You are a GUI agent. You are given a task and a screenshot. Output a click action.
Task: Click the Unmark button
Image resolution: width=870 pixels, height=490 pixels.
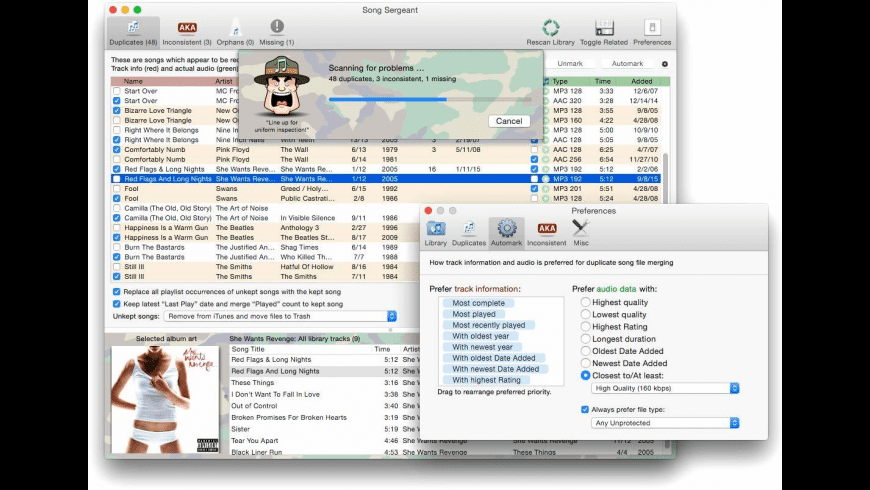click(570, 64)
